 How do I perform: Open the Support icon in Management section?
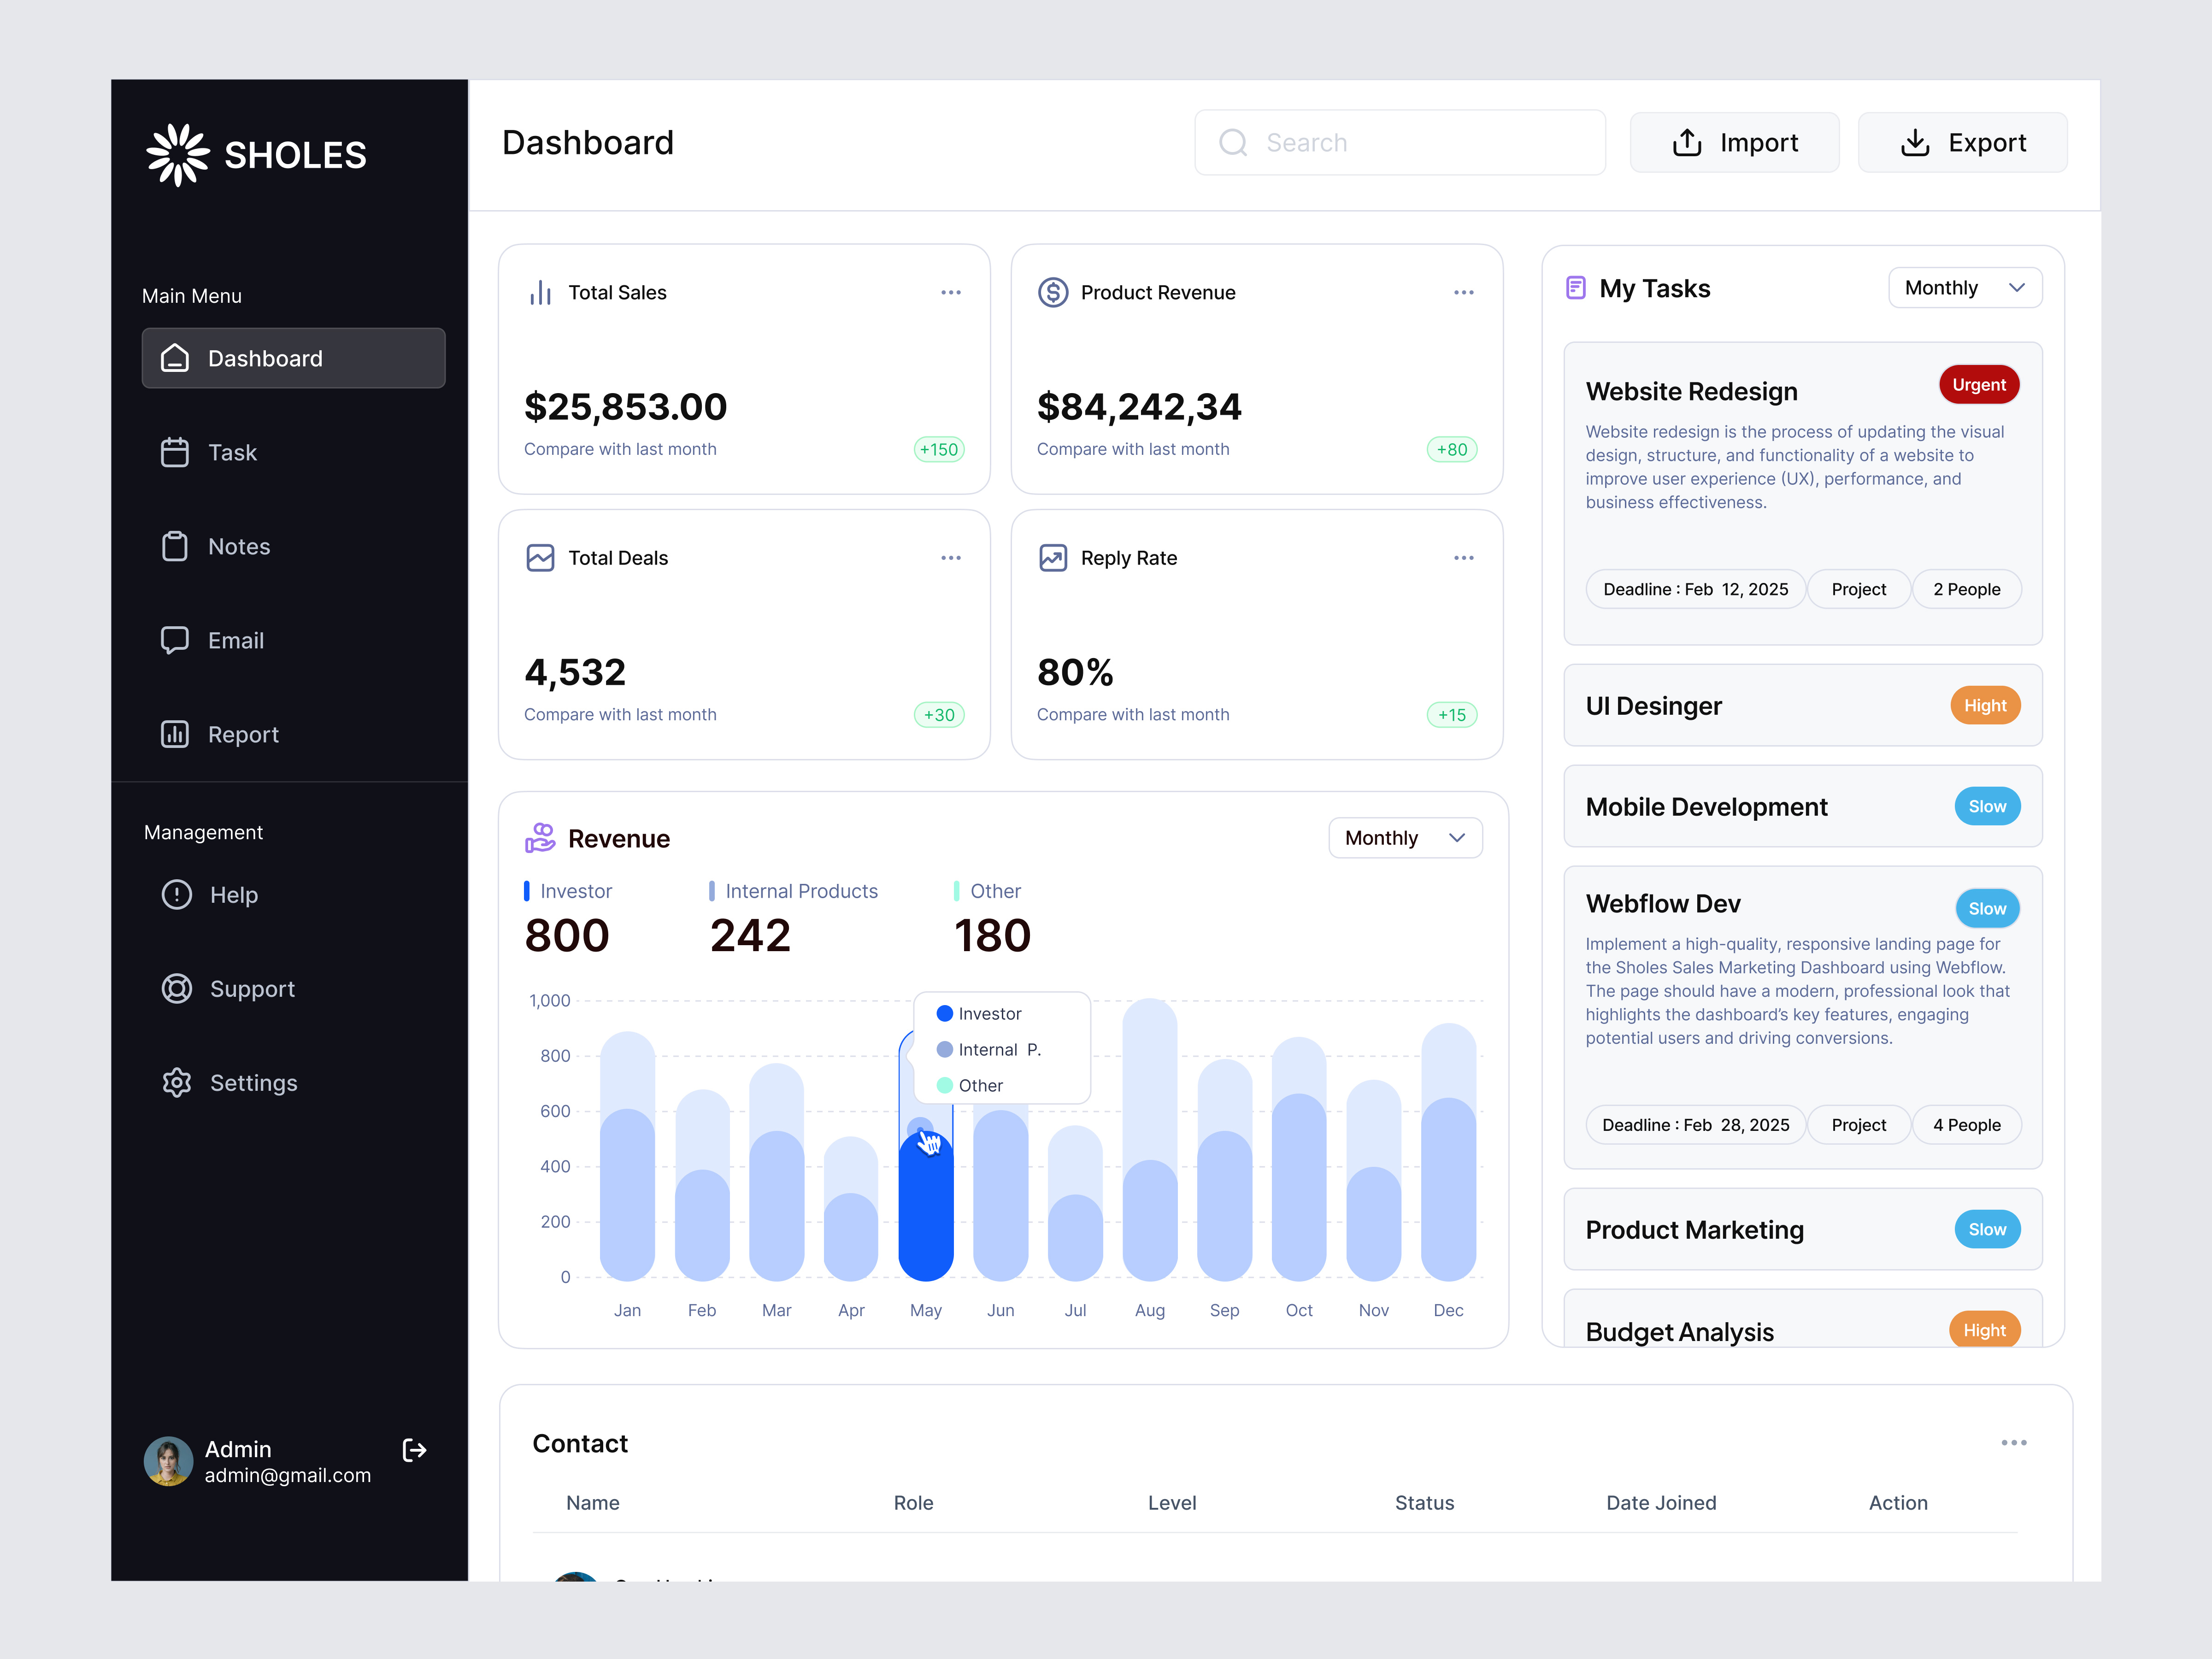[x=177, y=988]
